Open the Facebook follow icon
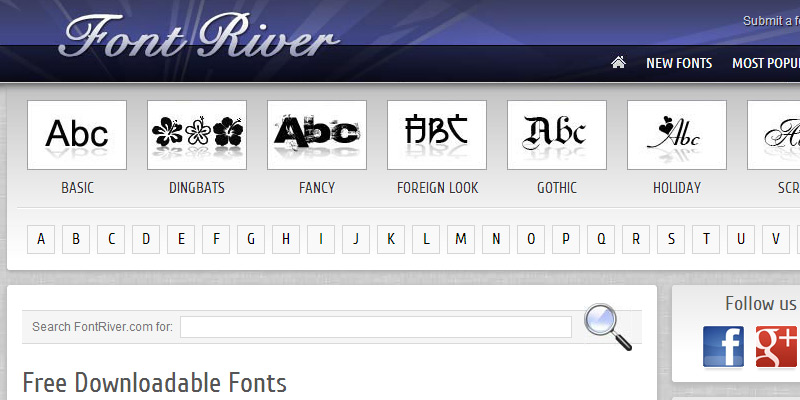Image resolution: width=800 pixels, height=400 pixels. pyautogui.click(x=723, y=347)
